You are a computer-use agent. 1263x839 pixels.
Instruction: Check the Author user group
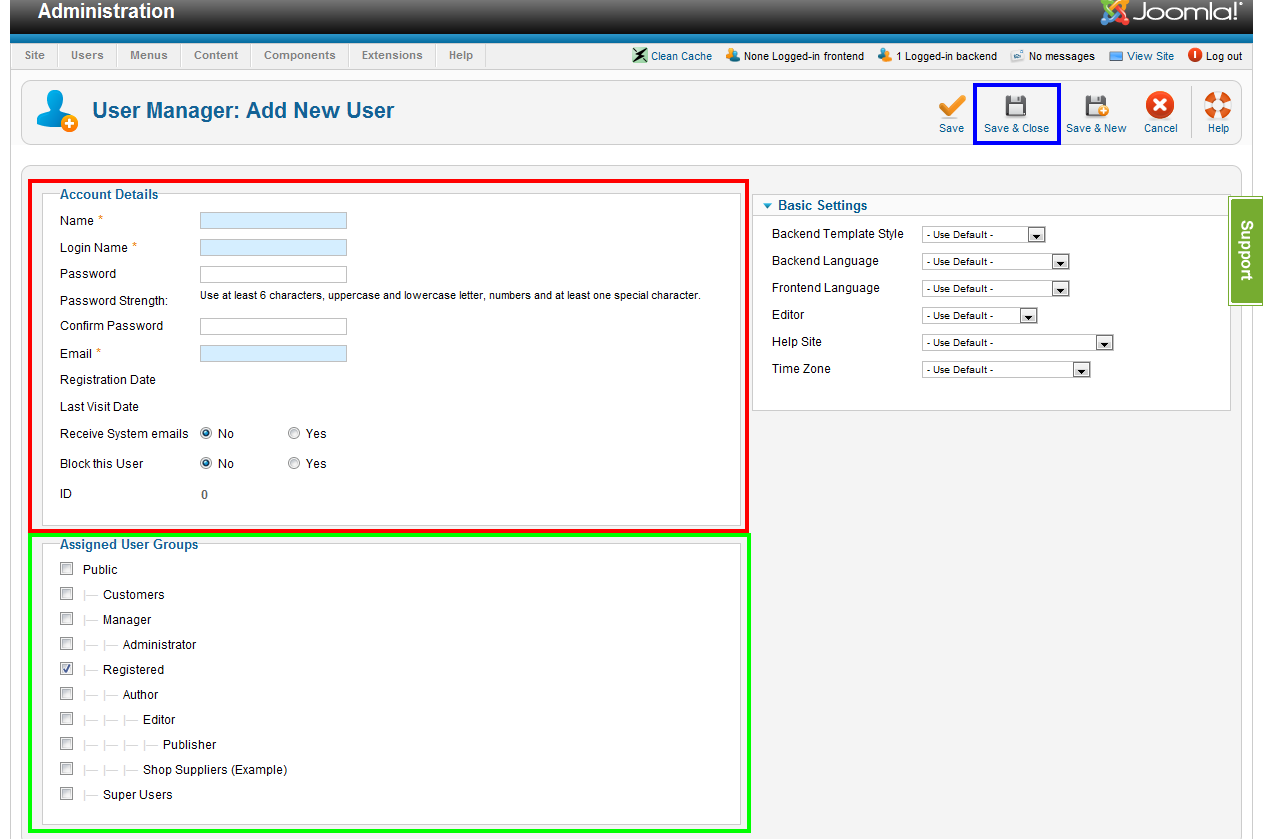coord(67,694)
